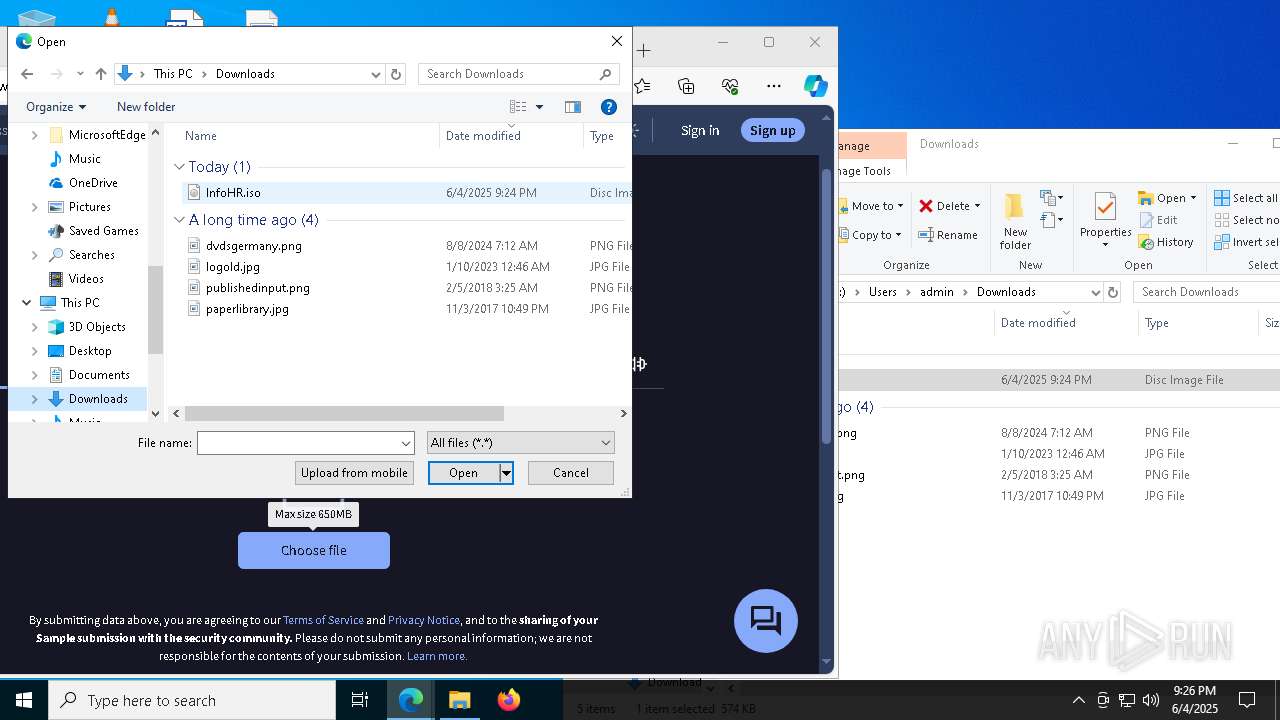
Task: Select the InfoHR.iso file
Action: click(233, 193)
